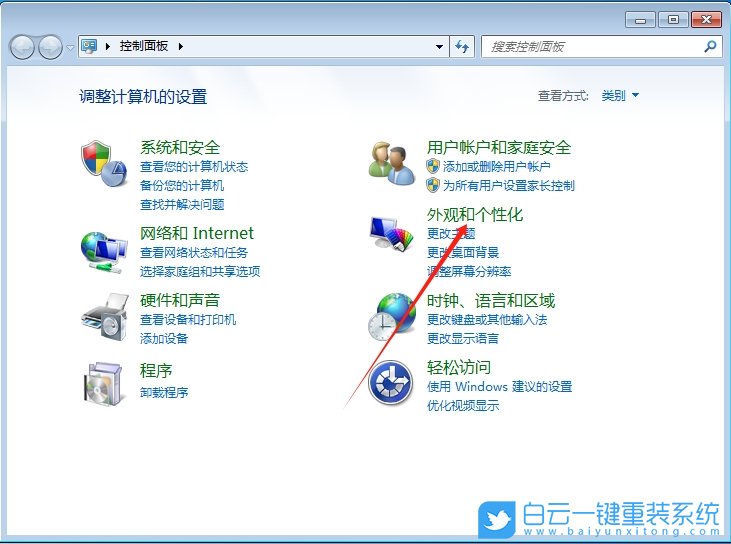The width and height of the screenshot is (731, 544).
Task: Click the 控制面板 breadcrumb item
Action: (x=144, y=46)
